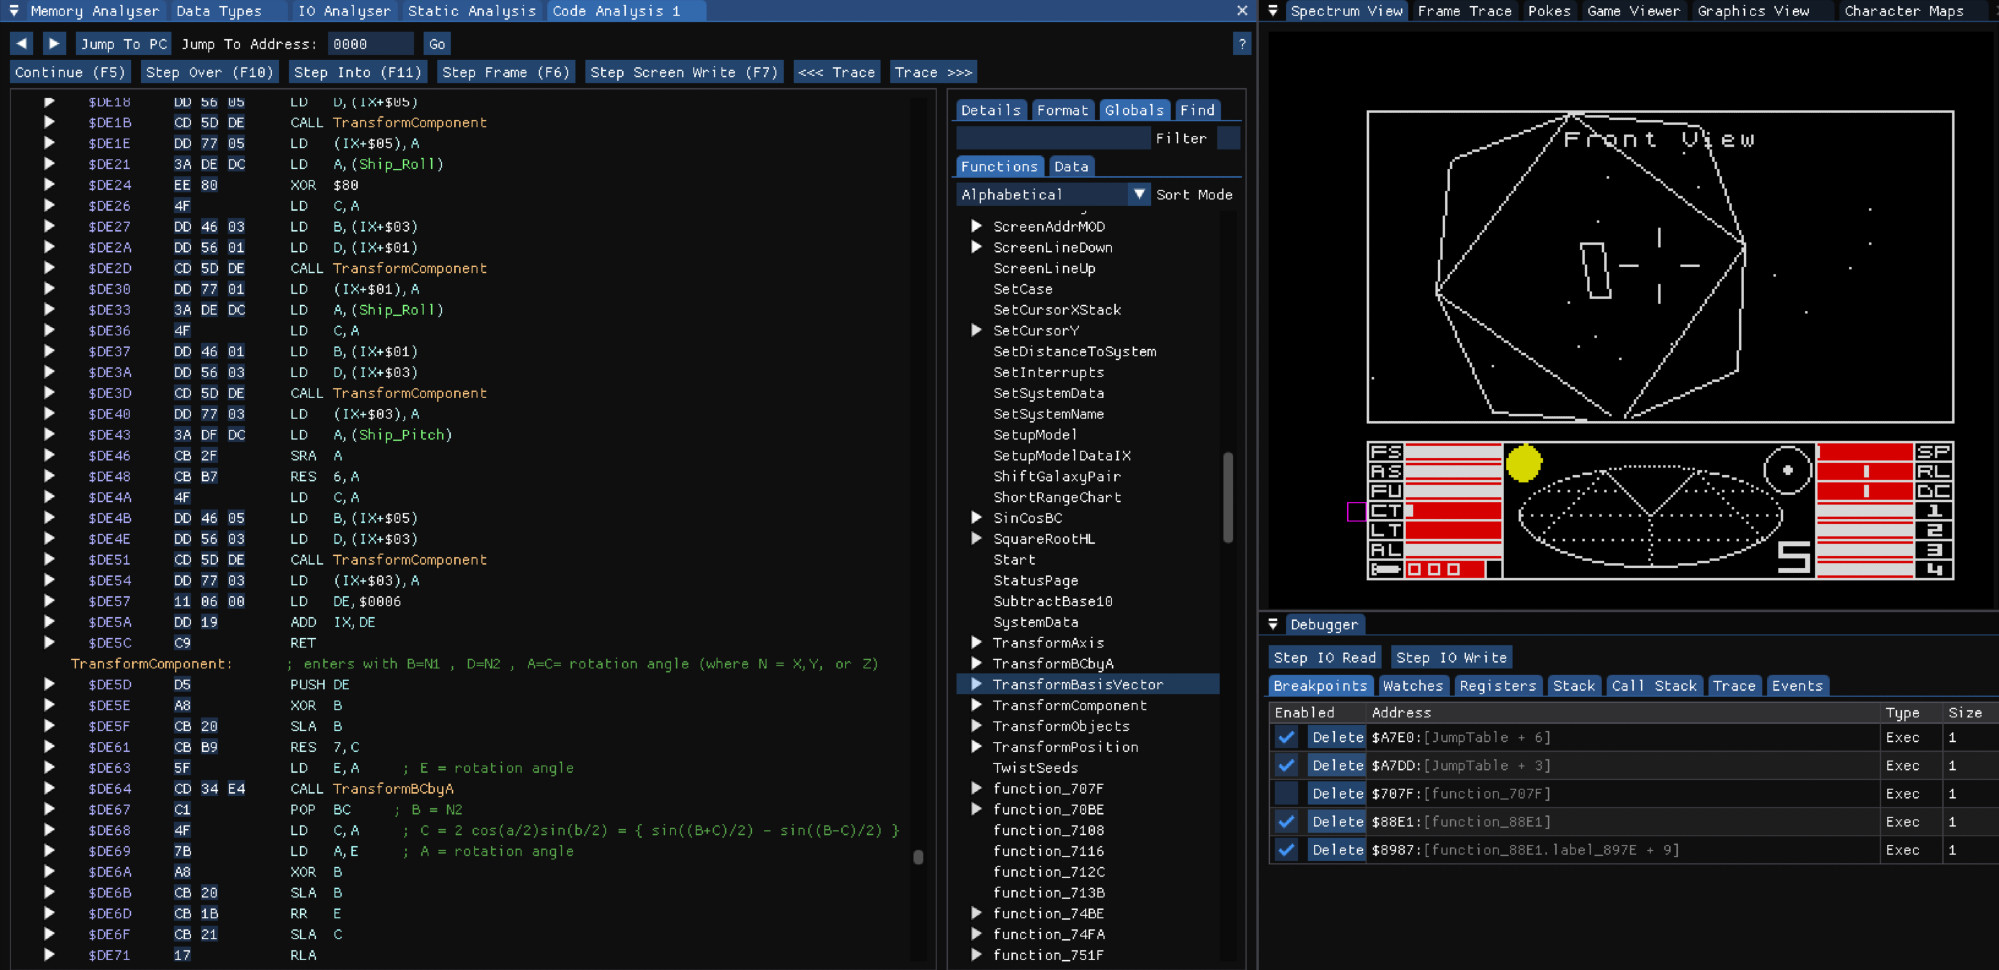This screenshot has width=1999, height=970.
Task: Open the help question mark button
Action: (x=1242, y=44)
